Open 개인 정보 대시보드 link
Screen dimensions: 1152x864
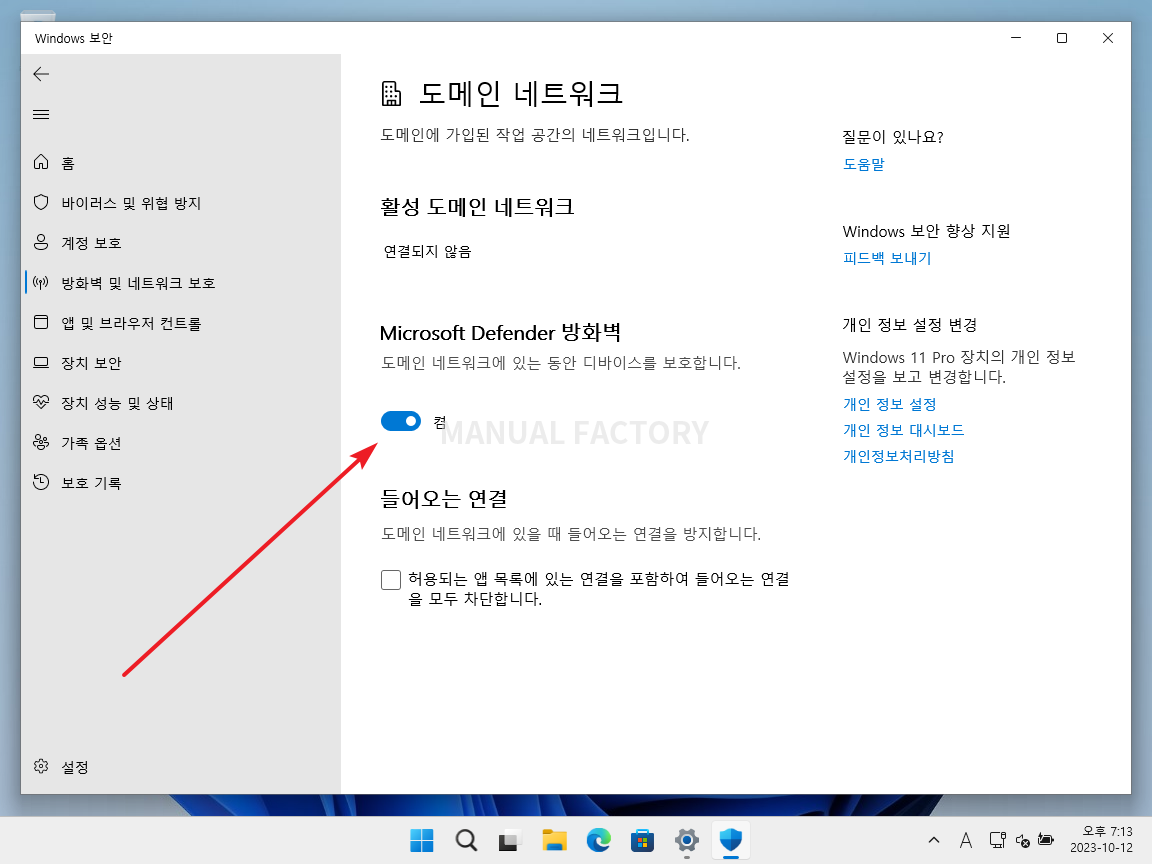click(x=903, y=430)
